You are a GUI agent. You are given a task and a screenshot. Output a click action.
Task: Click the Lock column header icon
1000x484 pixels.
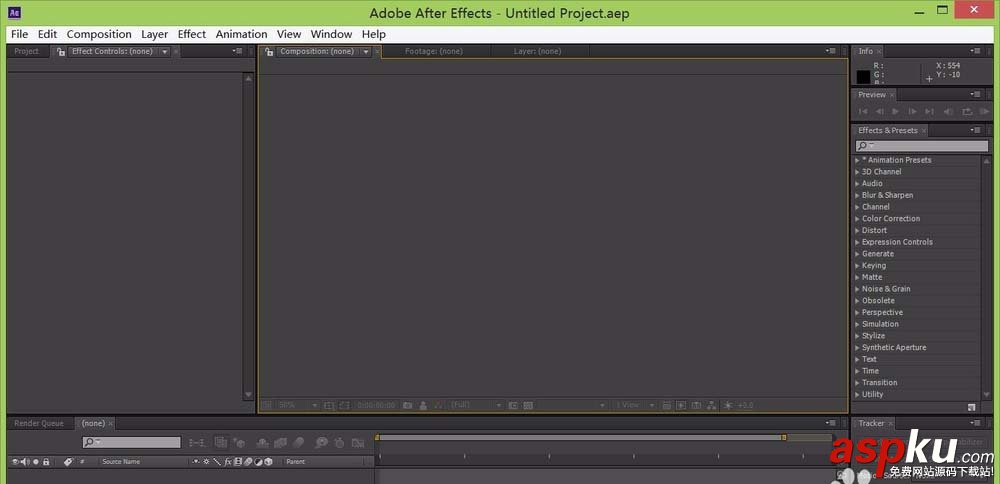tap(46, 462)
